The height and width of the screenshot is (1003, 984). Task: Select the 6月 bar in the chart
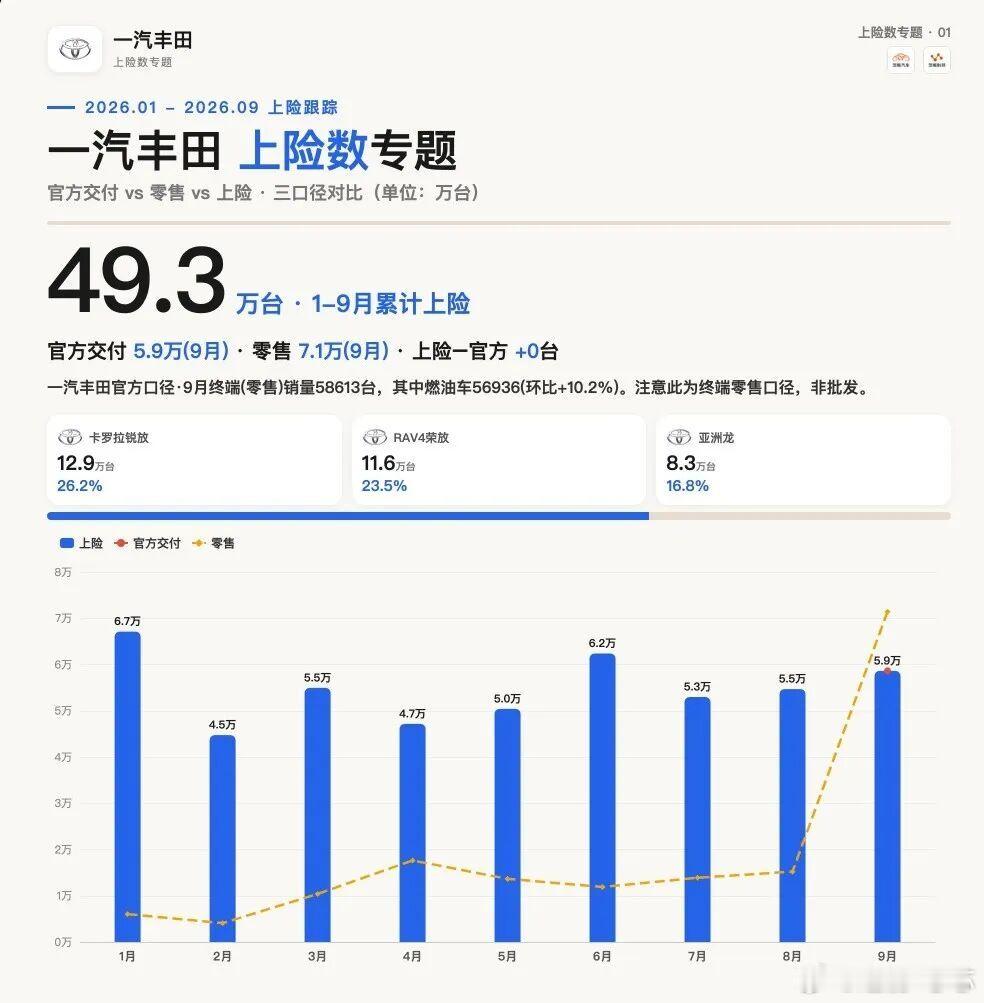602,798
